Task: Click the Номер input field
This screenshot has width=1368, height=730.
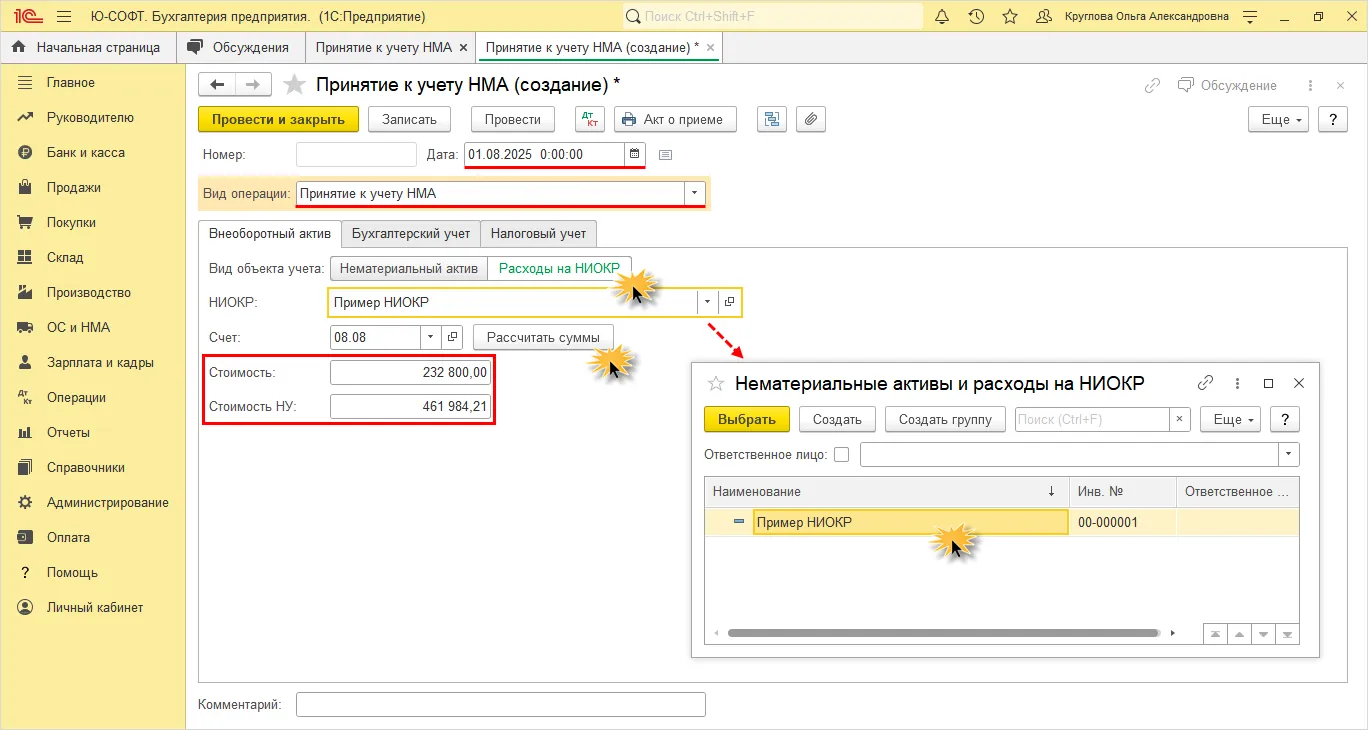Action: (x=356, y=154)
